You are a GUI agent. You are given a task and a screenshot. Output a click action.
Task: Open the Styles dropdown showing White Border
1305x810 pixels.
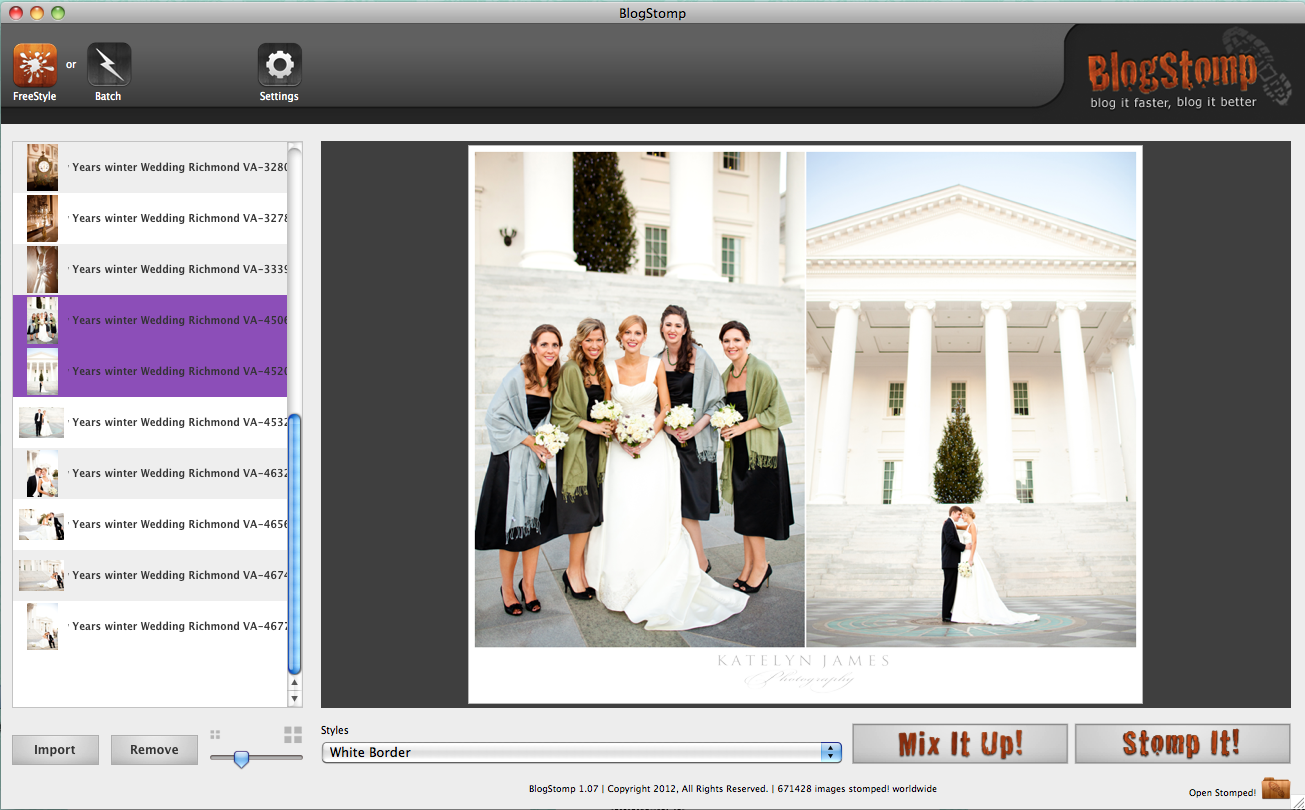click(581, 752)
